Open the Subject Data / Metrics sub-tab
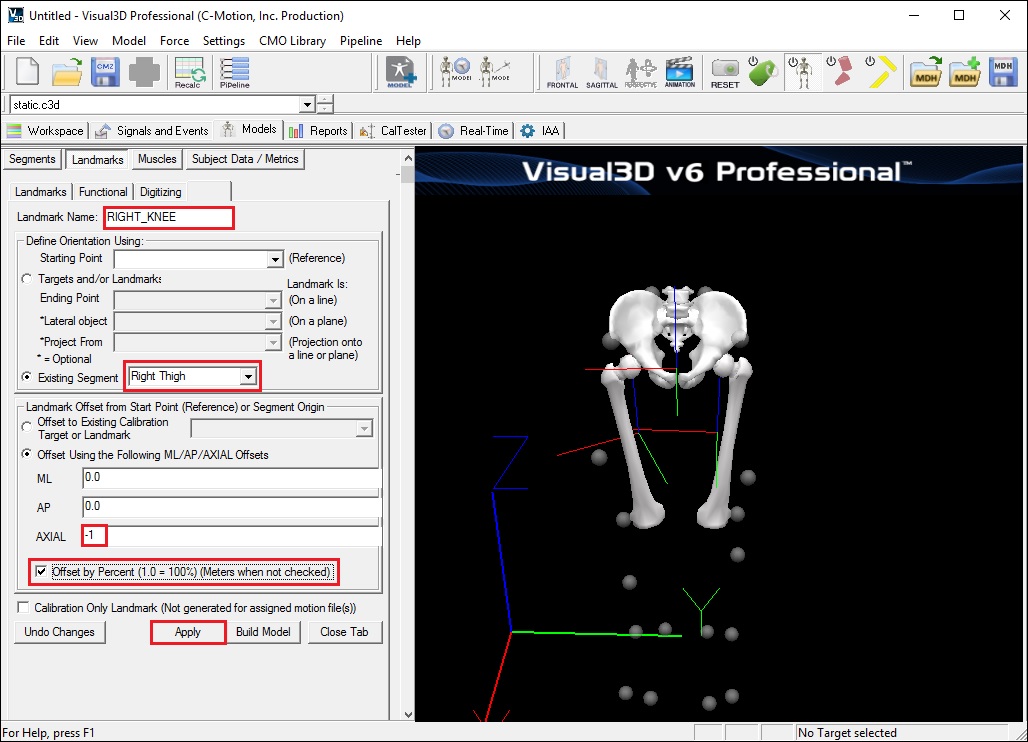The image size is (1028, 742). (x=245, y=159)
